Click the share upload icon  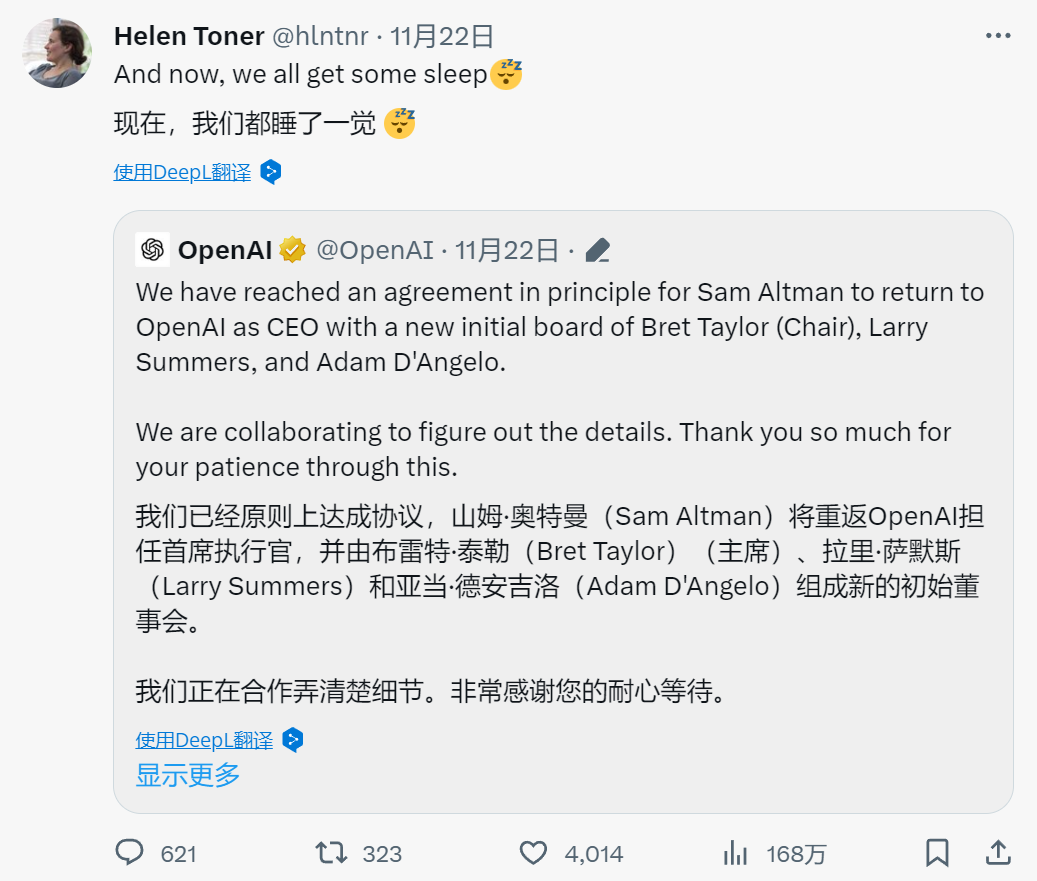tap(997, 853)
